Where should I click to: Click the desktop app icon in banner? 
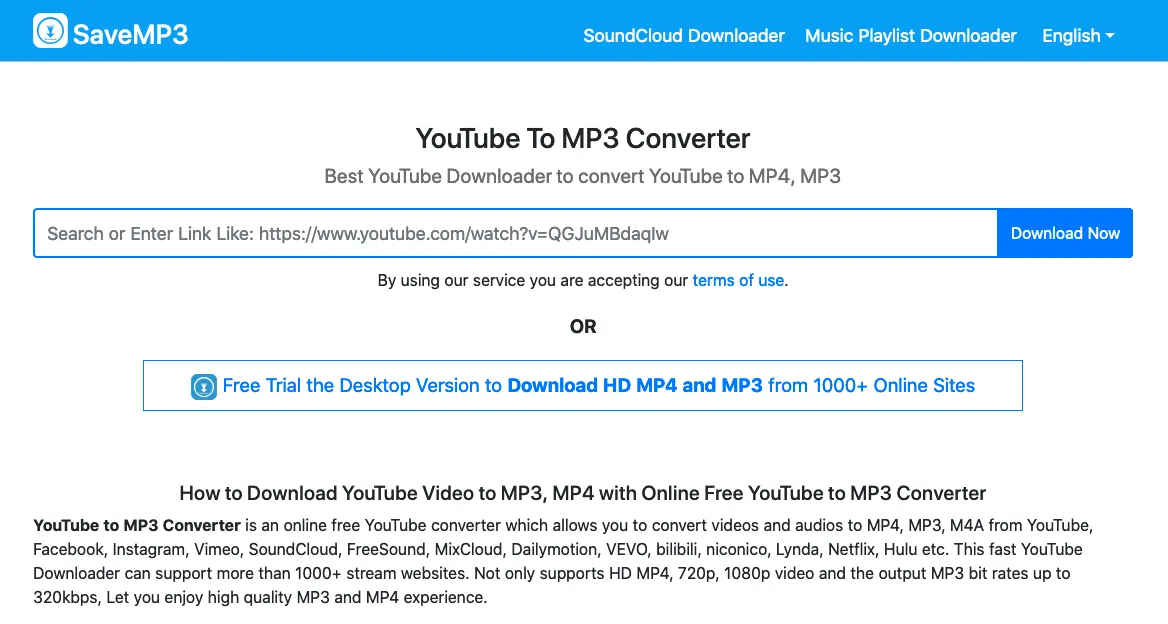[x=203, y=386]
